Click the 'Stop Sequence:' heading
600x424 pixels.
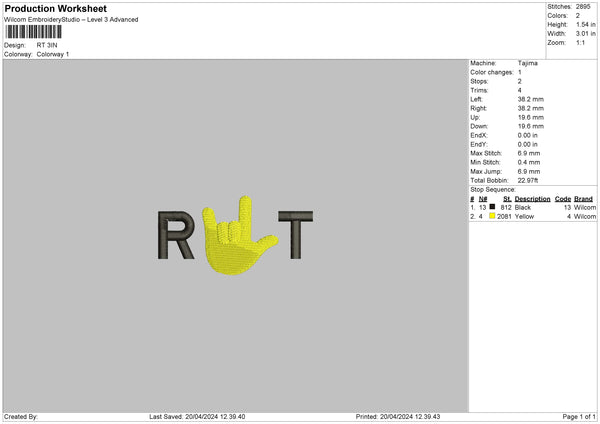point(493,190)
